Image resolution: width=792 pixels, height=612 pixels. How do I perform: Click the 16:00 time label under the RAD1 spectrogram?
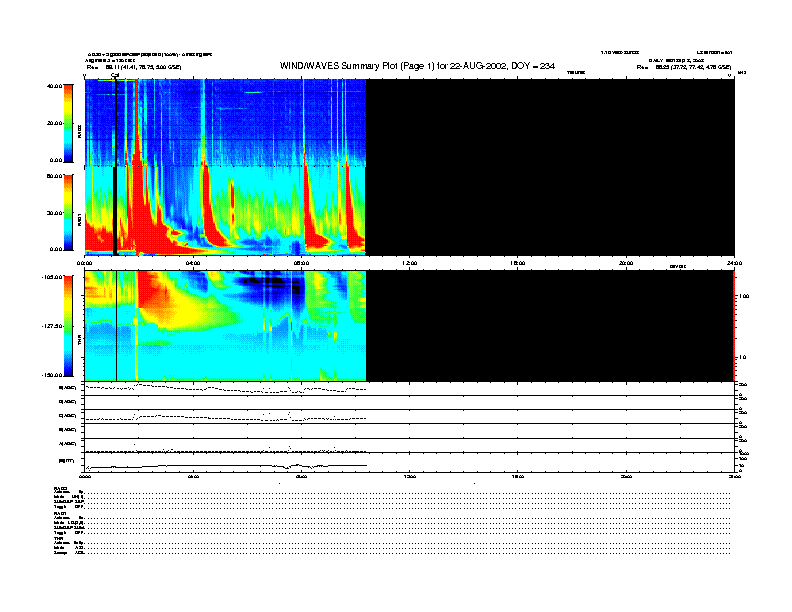(518, 263)
